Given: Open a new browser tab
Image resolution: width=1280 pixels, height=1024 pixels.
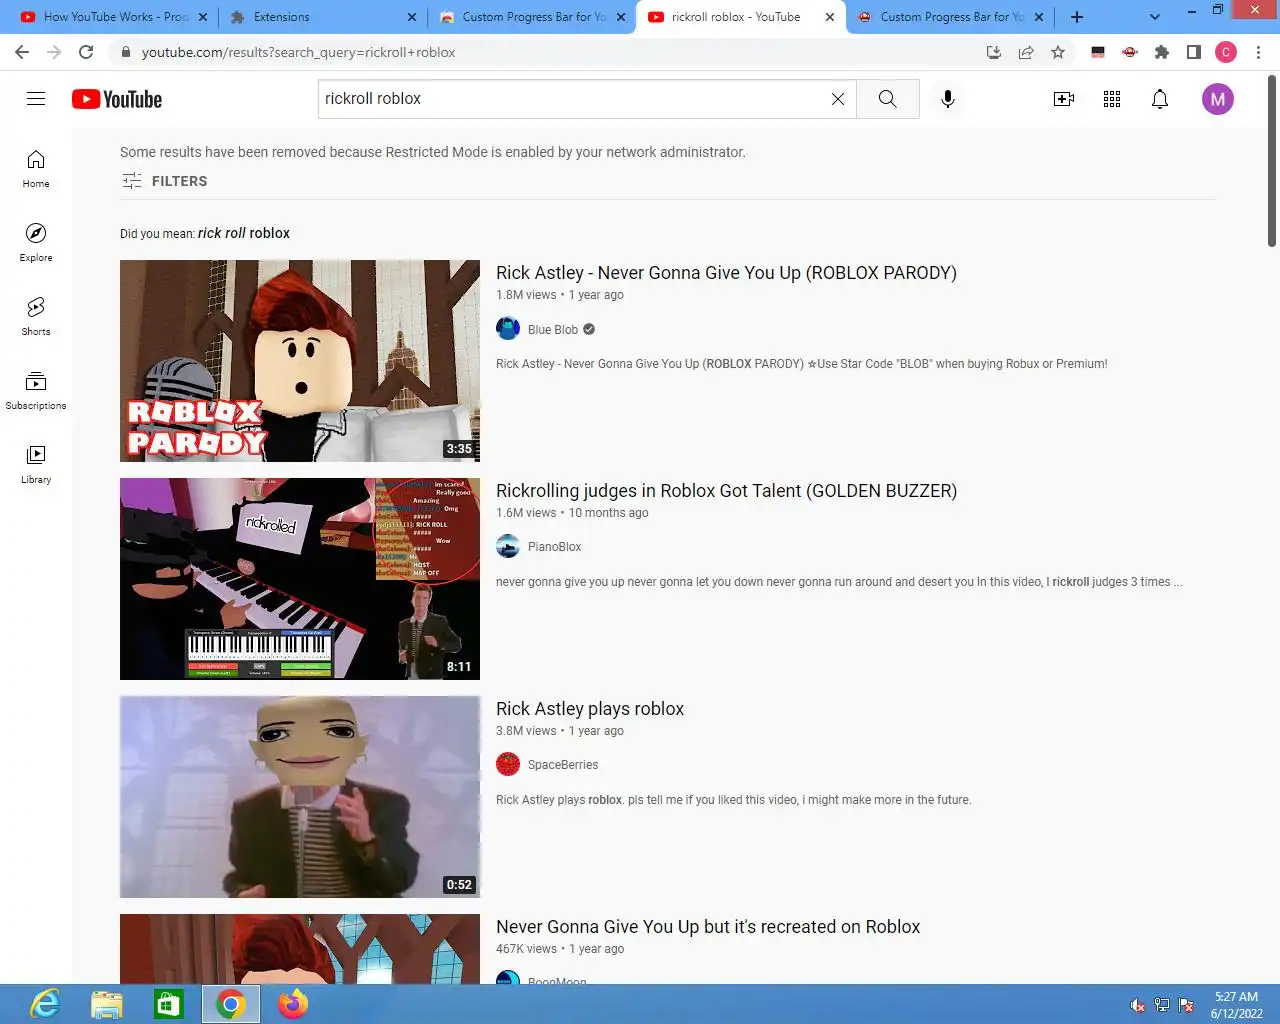Looking at the screenshot, I should pyautogui.click(x=1077, y=17).
